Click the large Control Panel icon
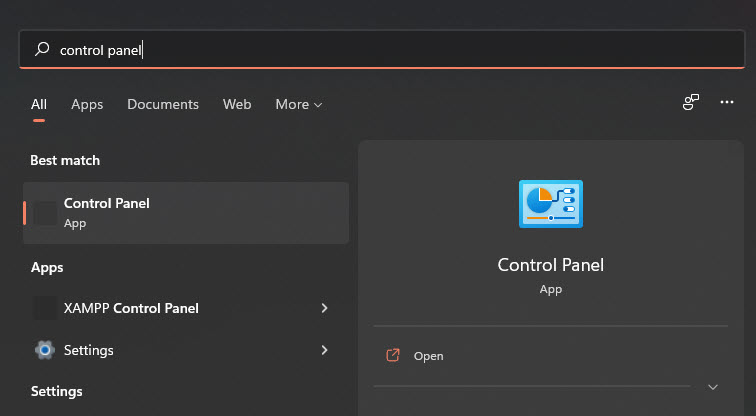Viewport: 756px width, 416px height. click(551, 204)
